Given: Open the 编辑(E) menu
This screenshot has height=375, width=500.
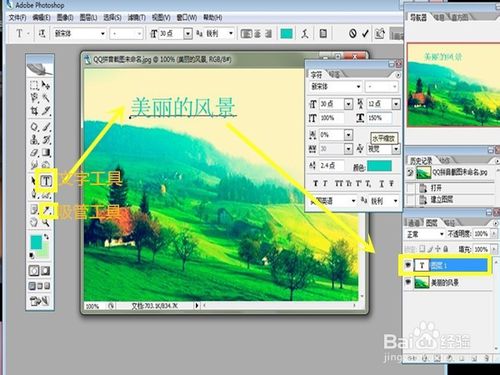Looking at the screenshot, I should click(x=41, y=17).
